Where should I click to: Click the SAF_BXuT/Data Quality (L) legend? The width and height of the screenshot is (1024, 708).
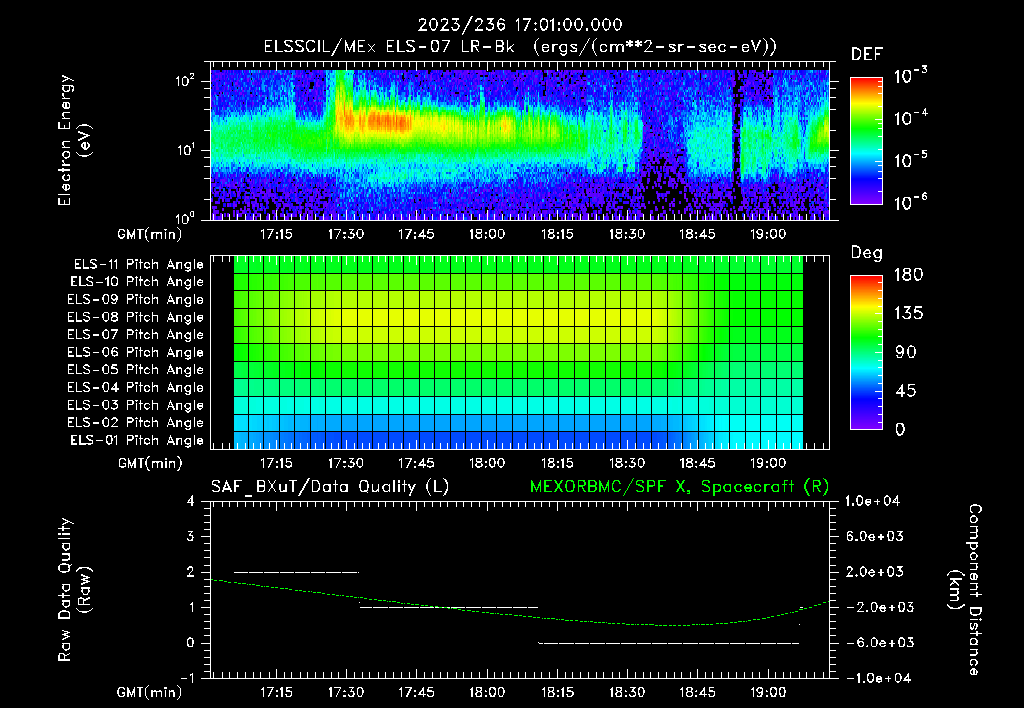coord(330,487)
